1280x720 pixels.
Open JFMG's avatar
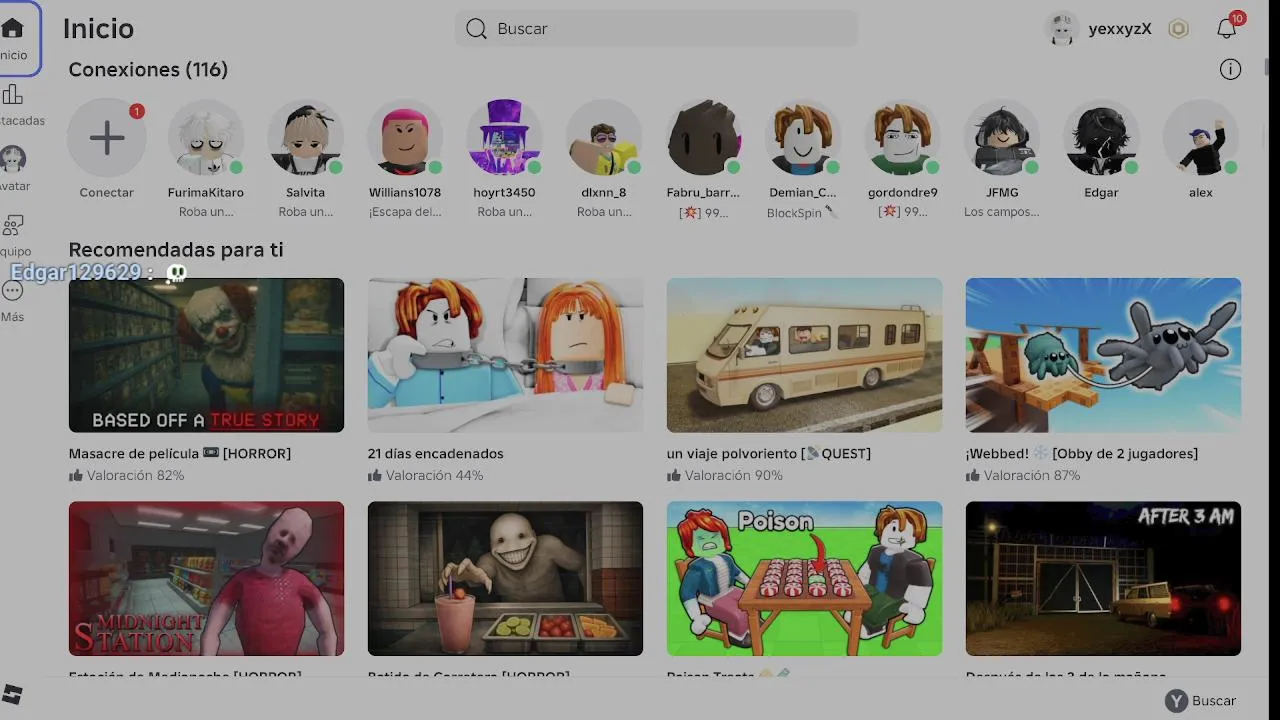coord(1002,138)
